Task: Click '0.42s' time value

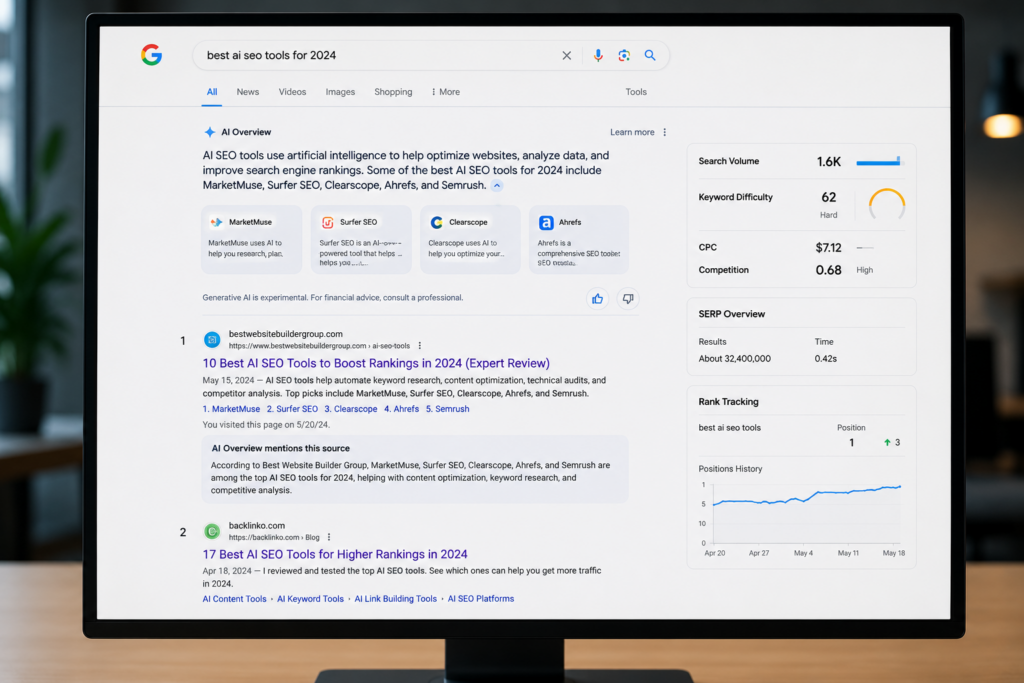Action: [x=825, y=358]
